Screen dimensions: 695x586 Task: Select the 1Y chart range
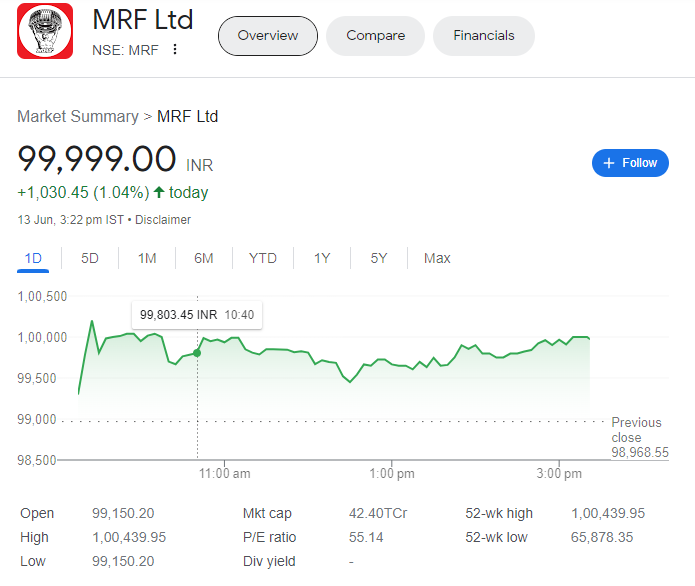322,258
